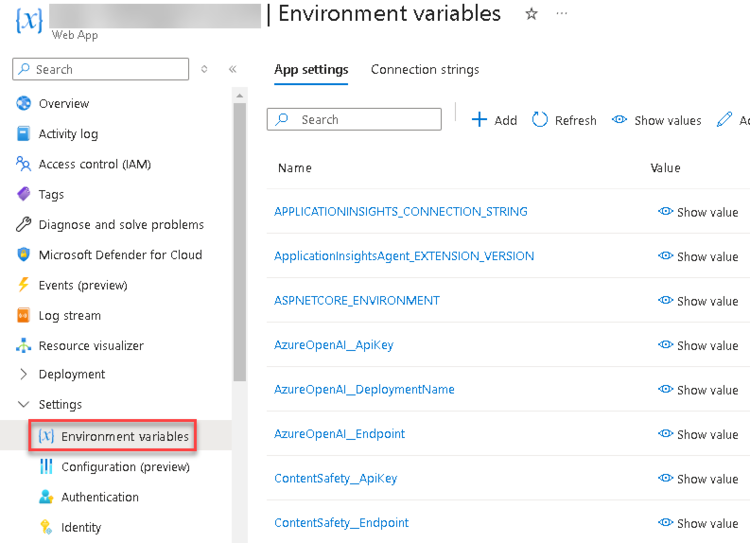The image size is (750, 543).
Task: Favorite this page with the star icon
Action: click(531, 14)
